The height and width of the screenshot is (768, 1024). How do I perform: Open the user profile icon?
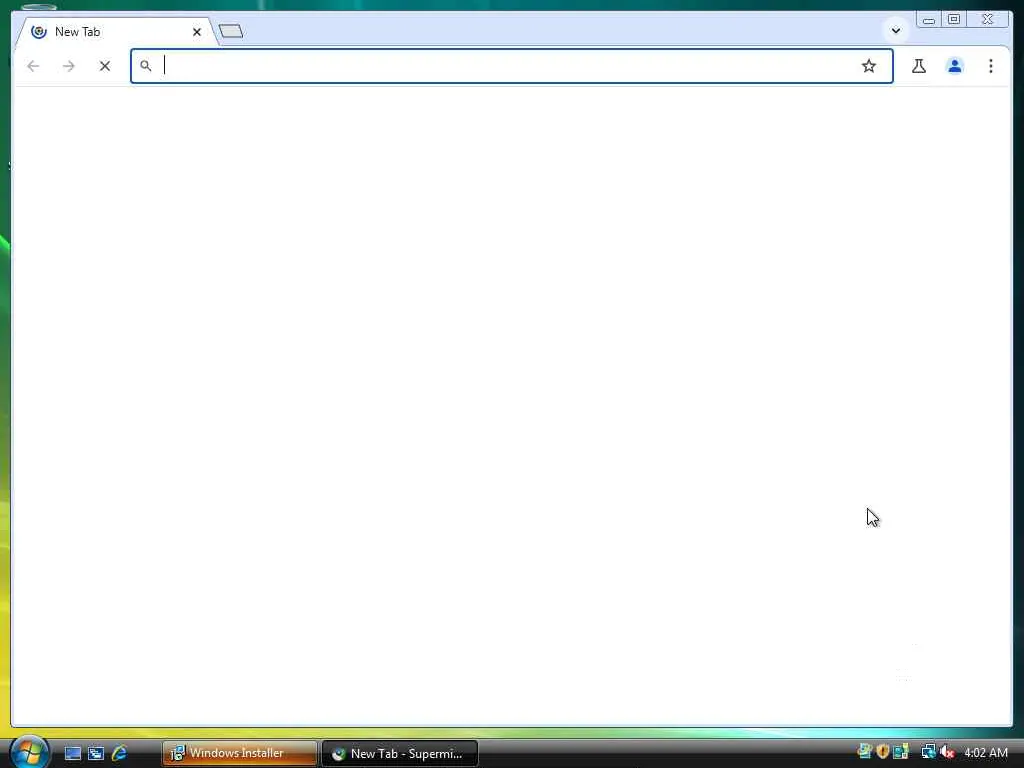(955, 66)
